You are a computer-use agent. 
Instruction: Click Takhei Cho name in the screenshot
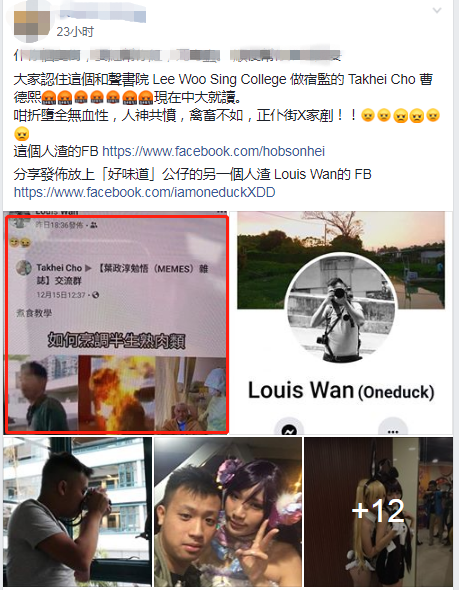click(59, 268)
